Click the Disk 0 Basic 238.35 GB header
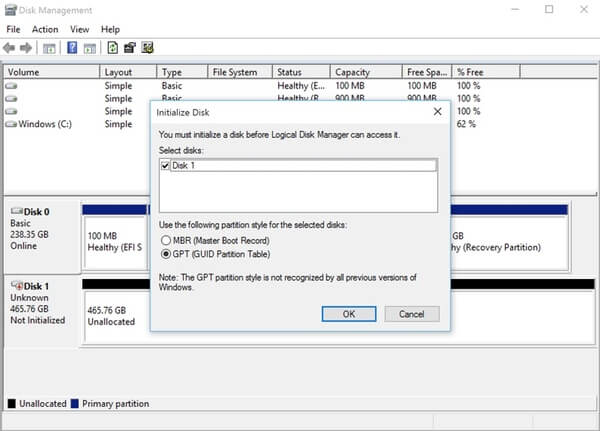The image size is (600, 431). 42,235
